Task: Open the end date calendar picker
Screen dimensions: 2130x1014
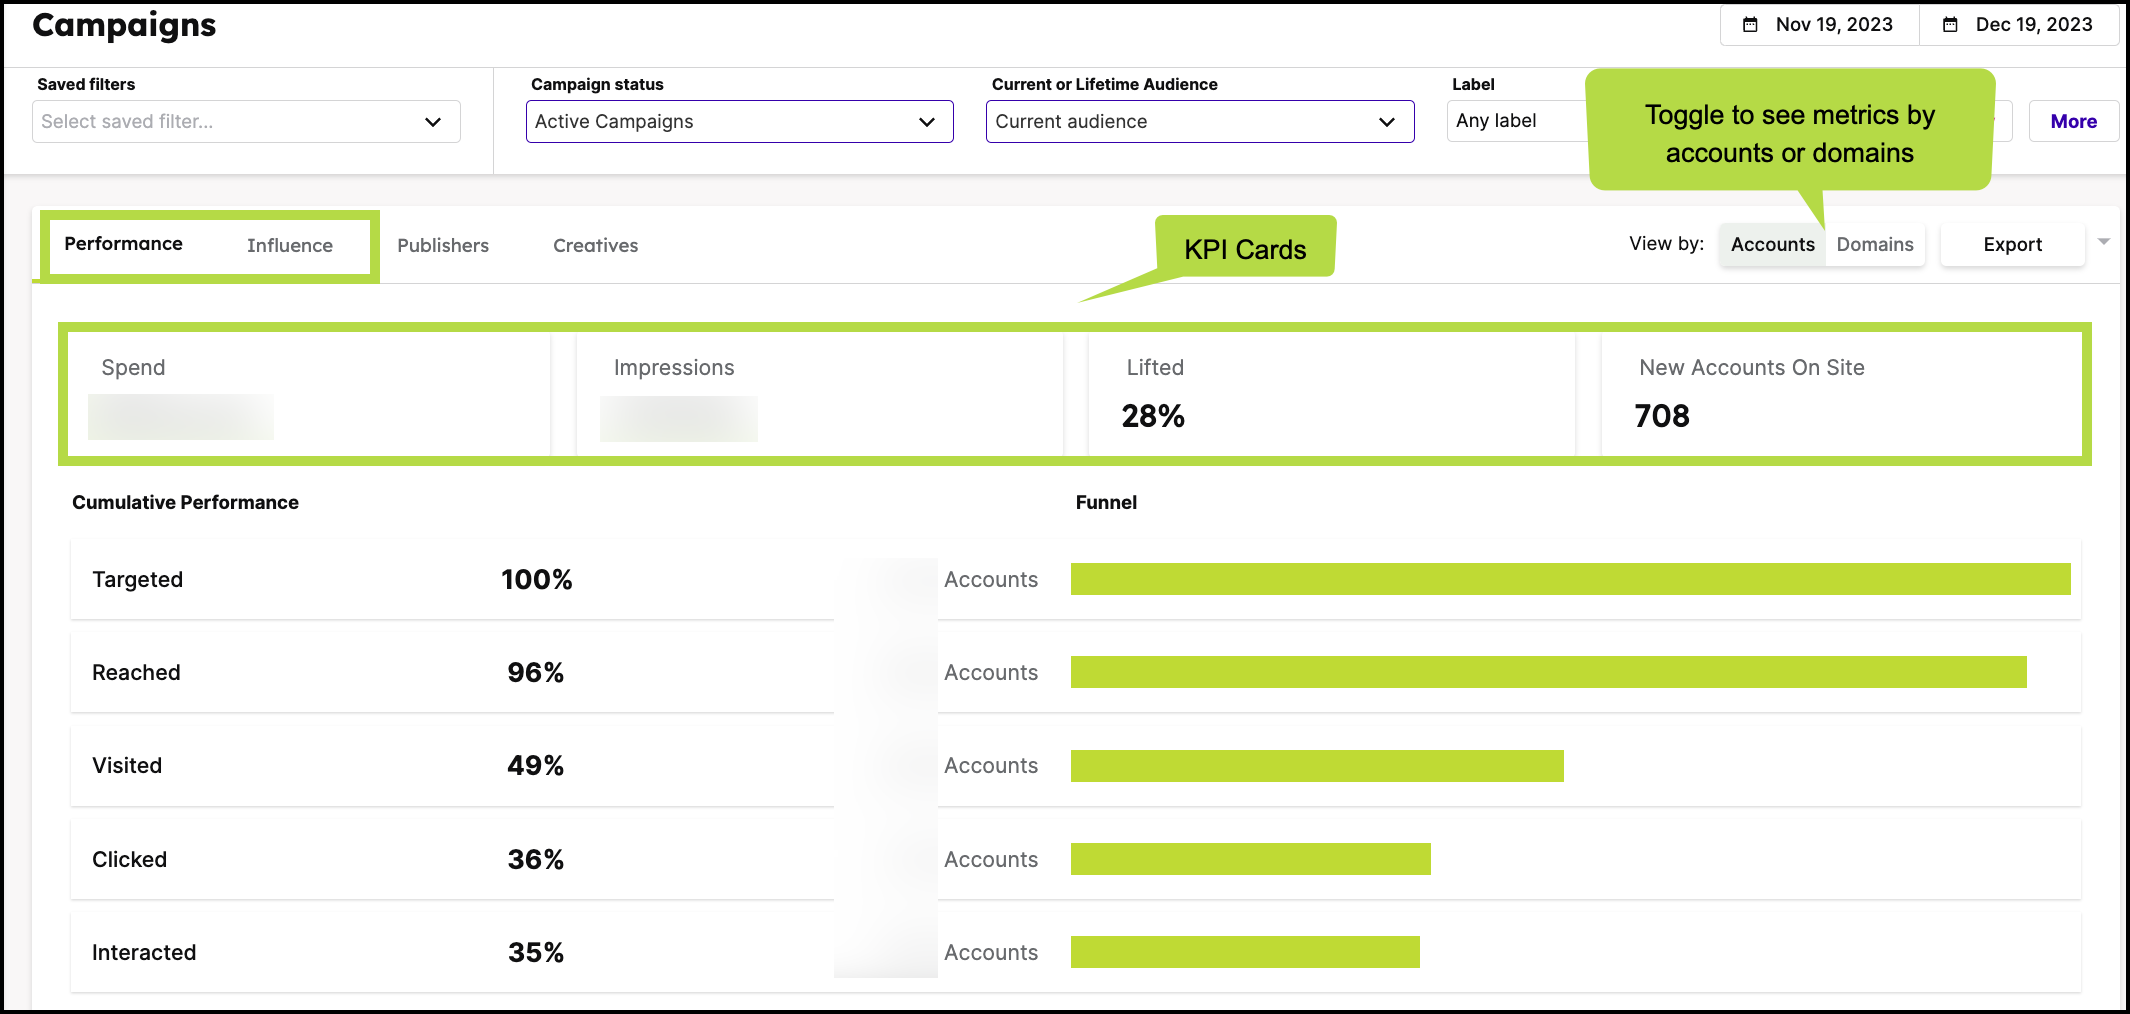Action: pyautogui.click(x=2020, y=24)
